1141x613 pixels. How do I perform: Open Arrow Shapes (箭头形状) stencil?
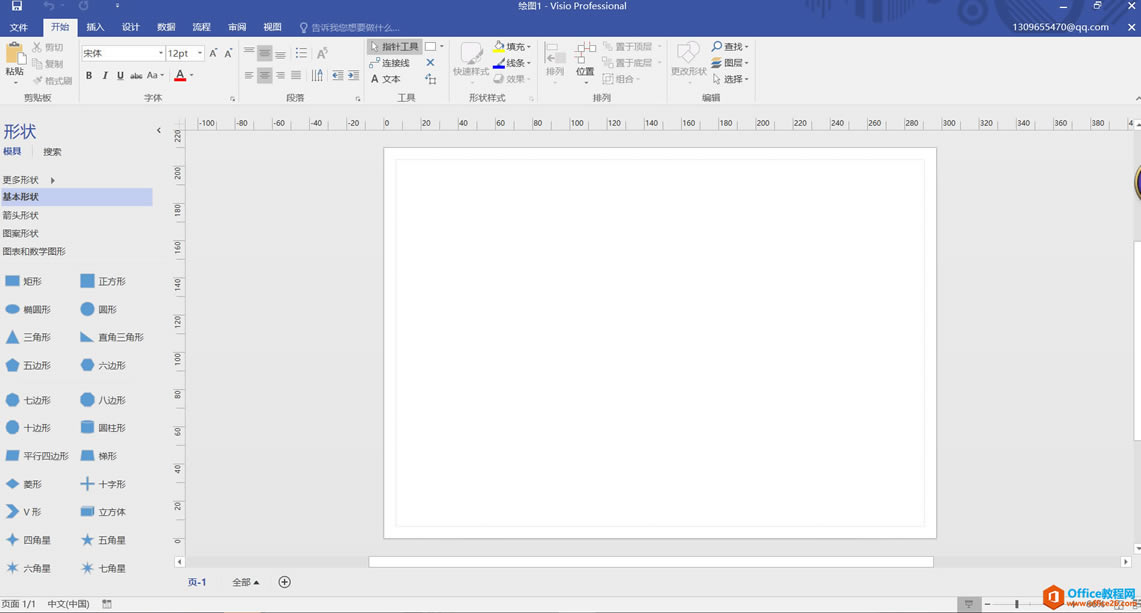coord(21,215)
